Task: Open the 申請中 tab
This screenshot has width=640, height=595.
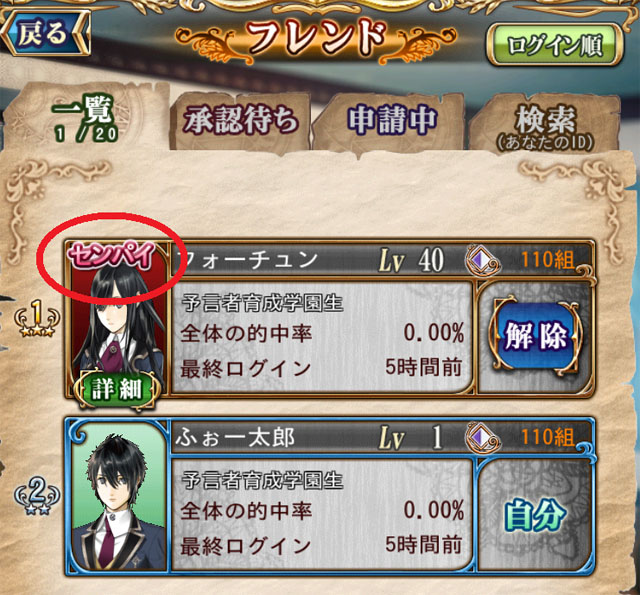Action: point(392,120)
